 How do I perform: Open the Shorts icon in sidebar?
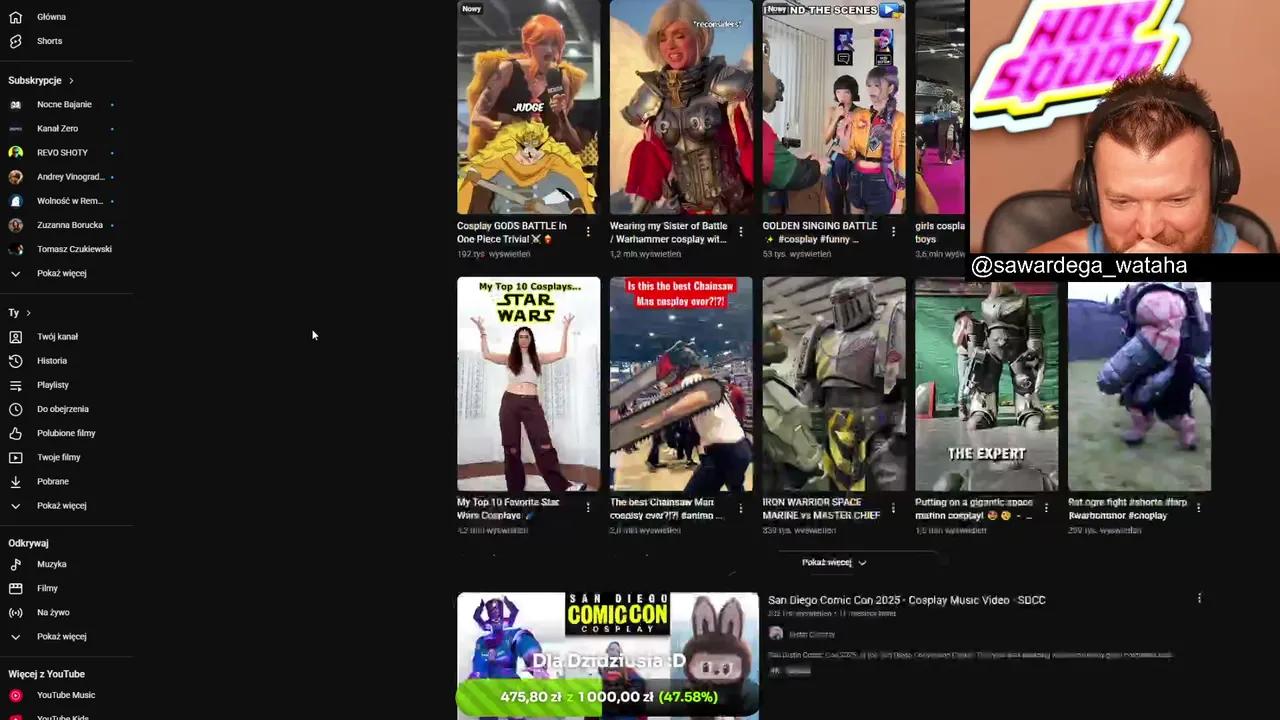[x=15, y=41]
